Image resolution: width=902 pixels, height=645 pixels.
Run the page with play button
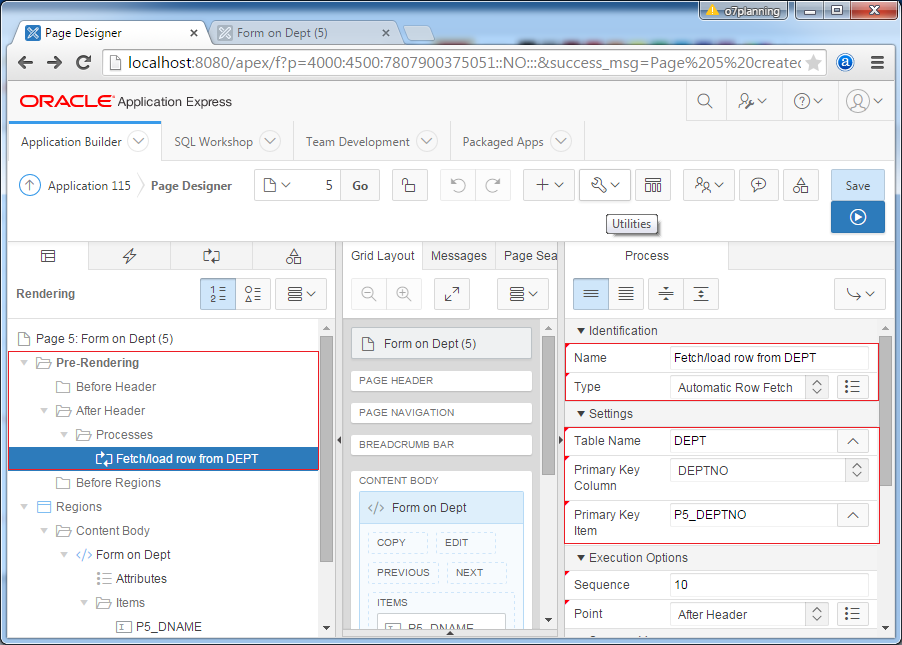pyautogui.click(x=858, y=217)
